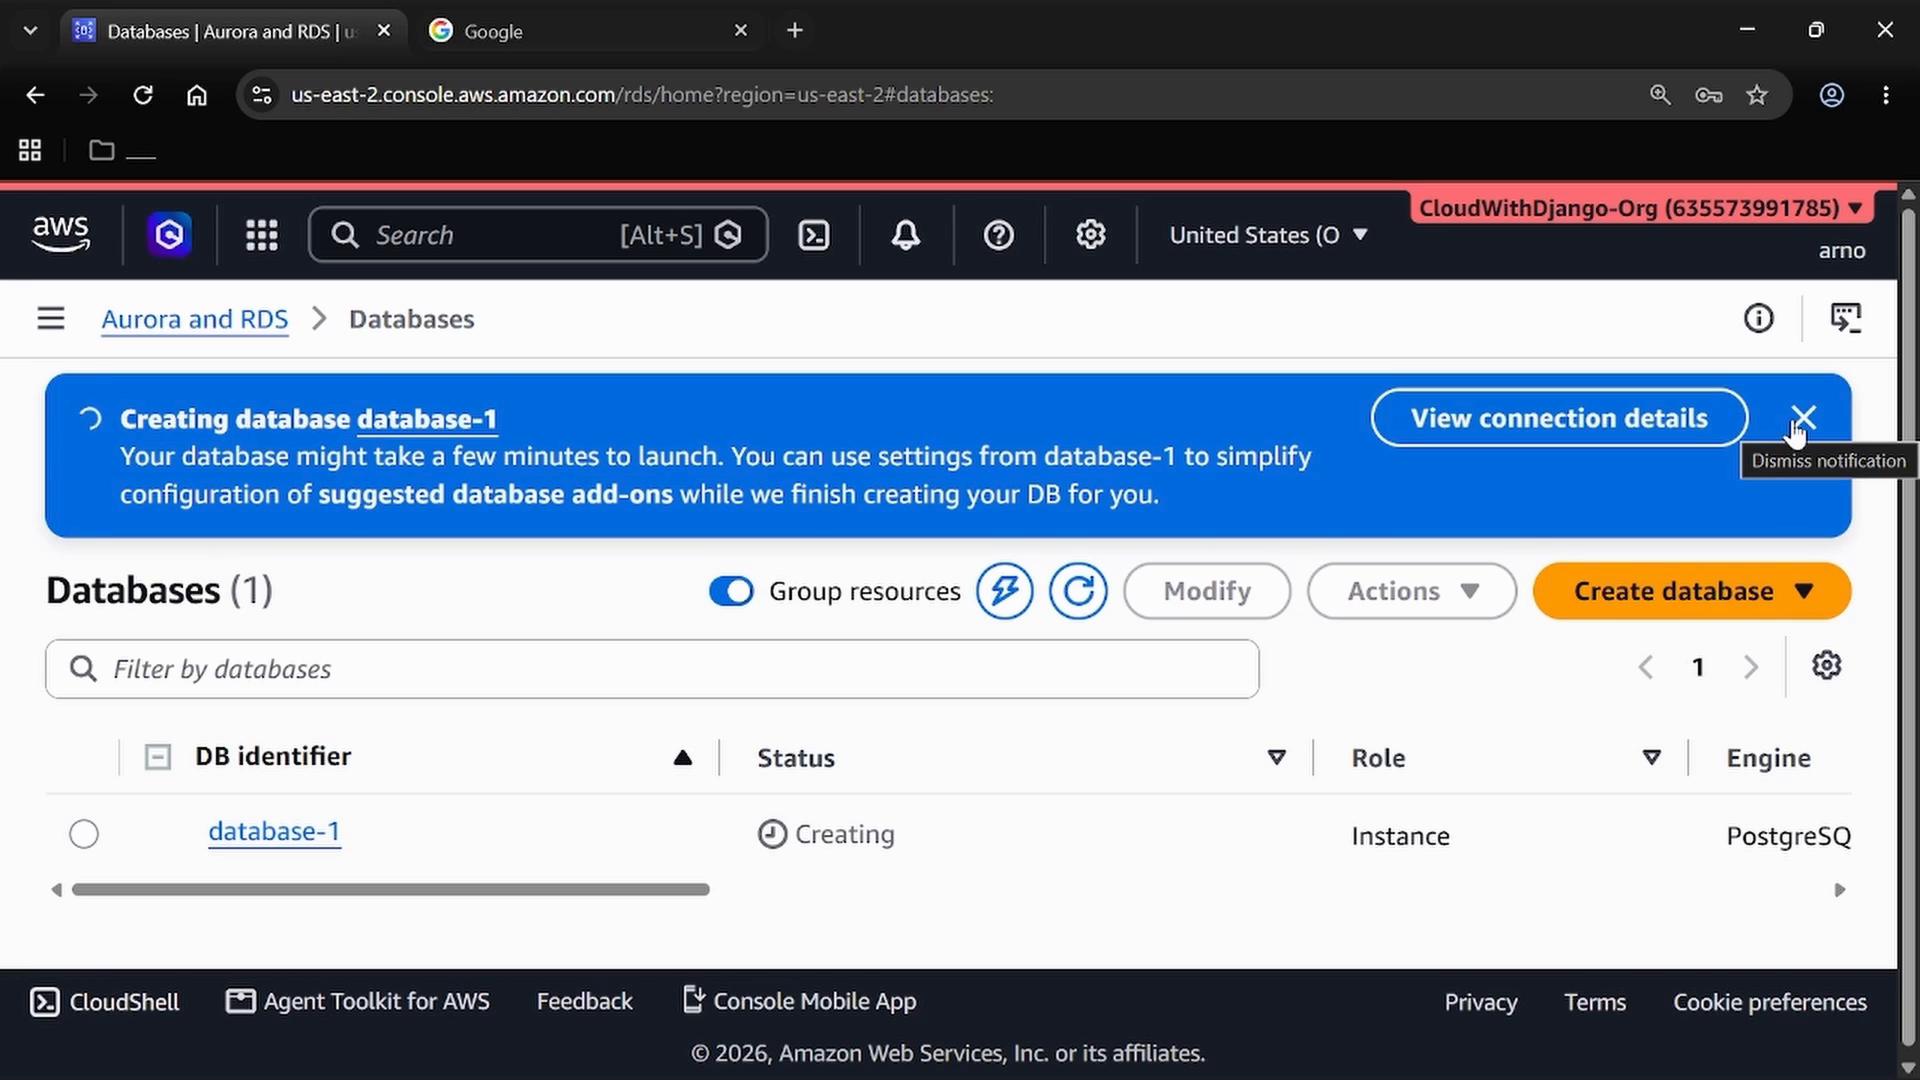Image resolution: width=1920 pixels, height=1080 pixels.
Task: Open the AWS home logo
Action: click(x=61, y=234)
